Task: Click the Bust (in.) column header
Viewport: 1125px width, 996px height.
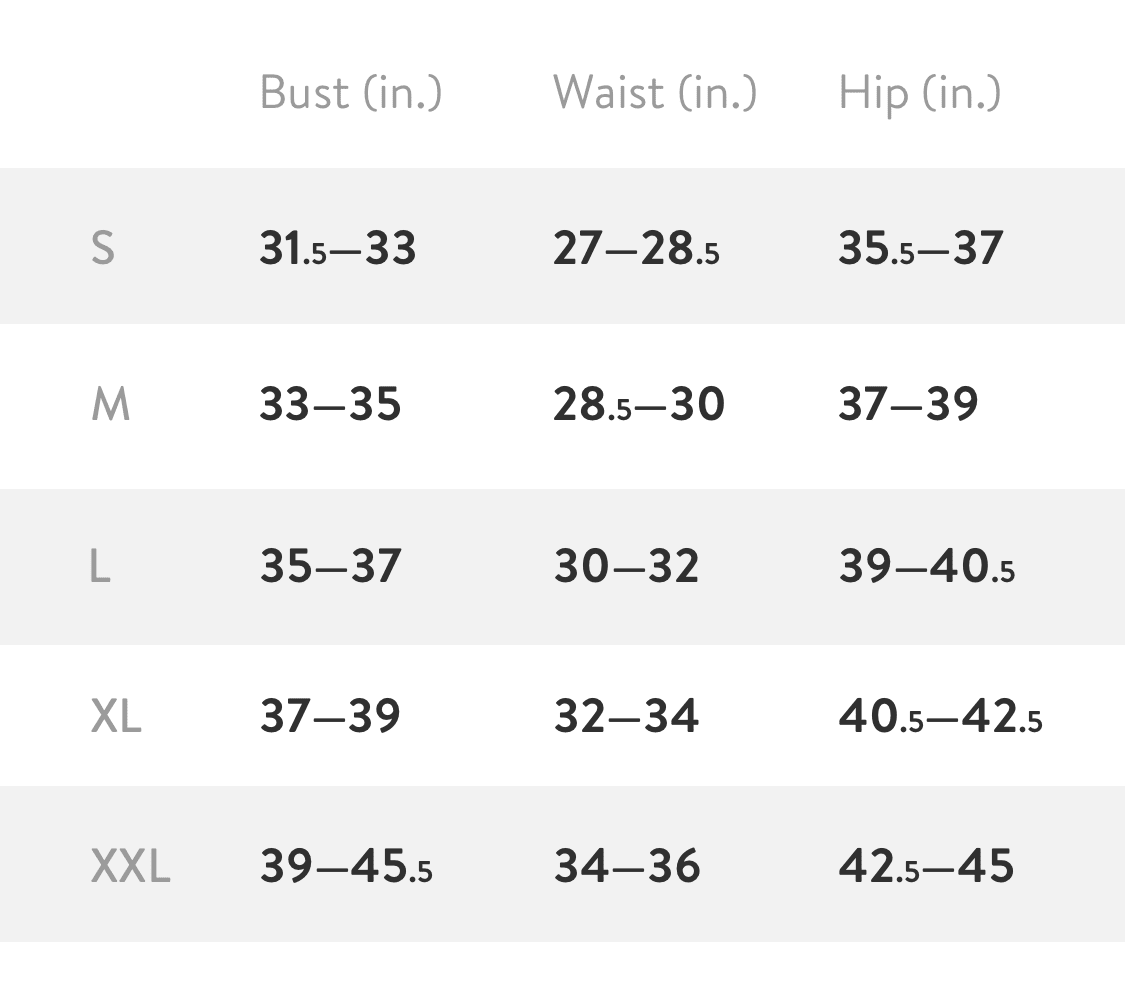Action: 350,93
